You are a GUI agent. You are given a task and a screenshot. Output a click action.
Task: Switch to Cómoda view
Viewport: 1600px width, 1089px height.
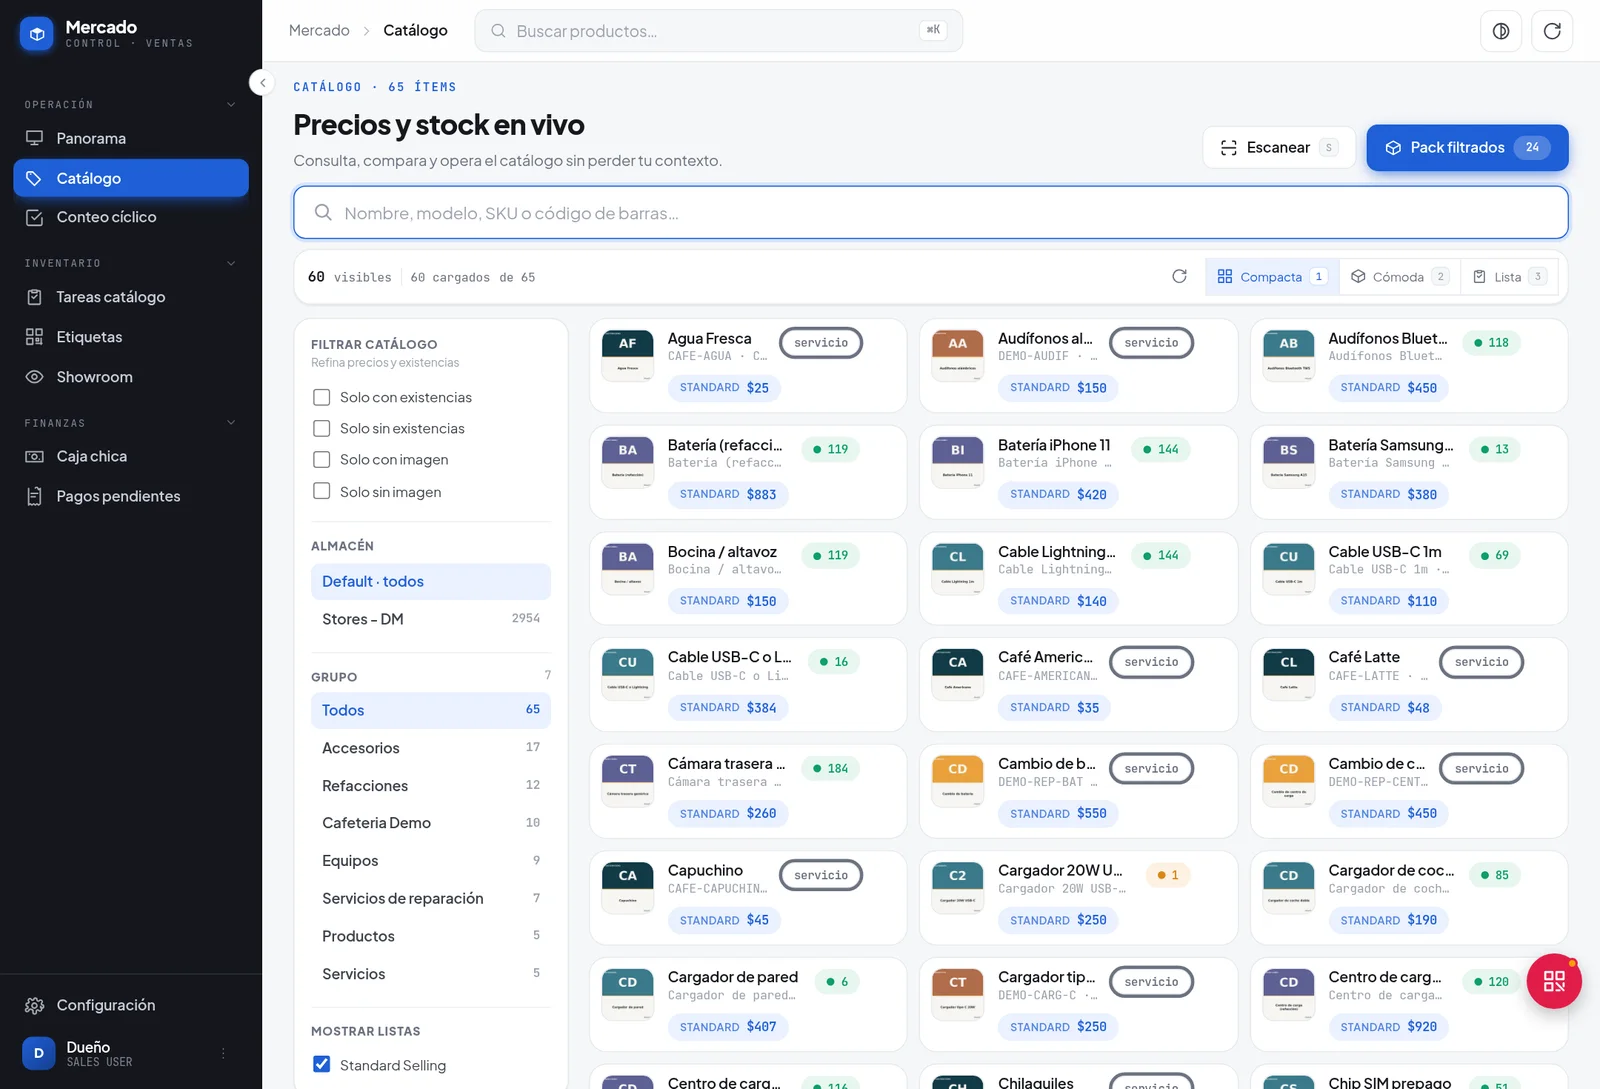1399,277
